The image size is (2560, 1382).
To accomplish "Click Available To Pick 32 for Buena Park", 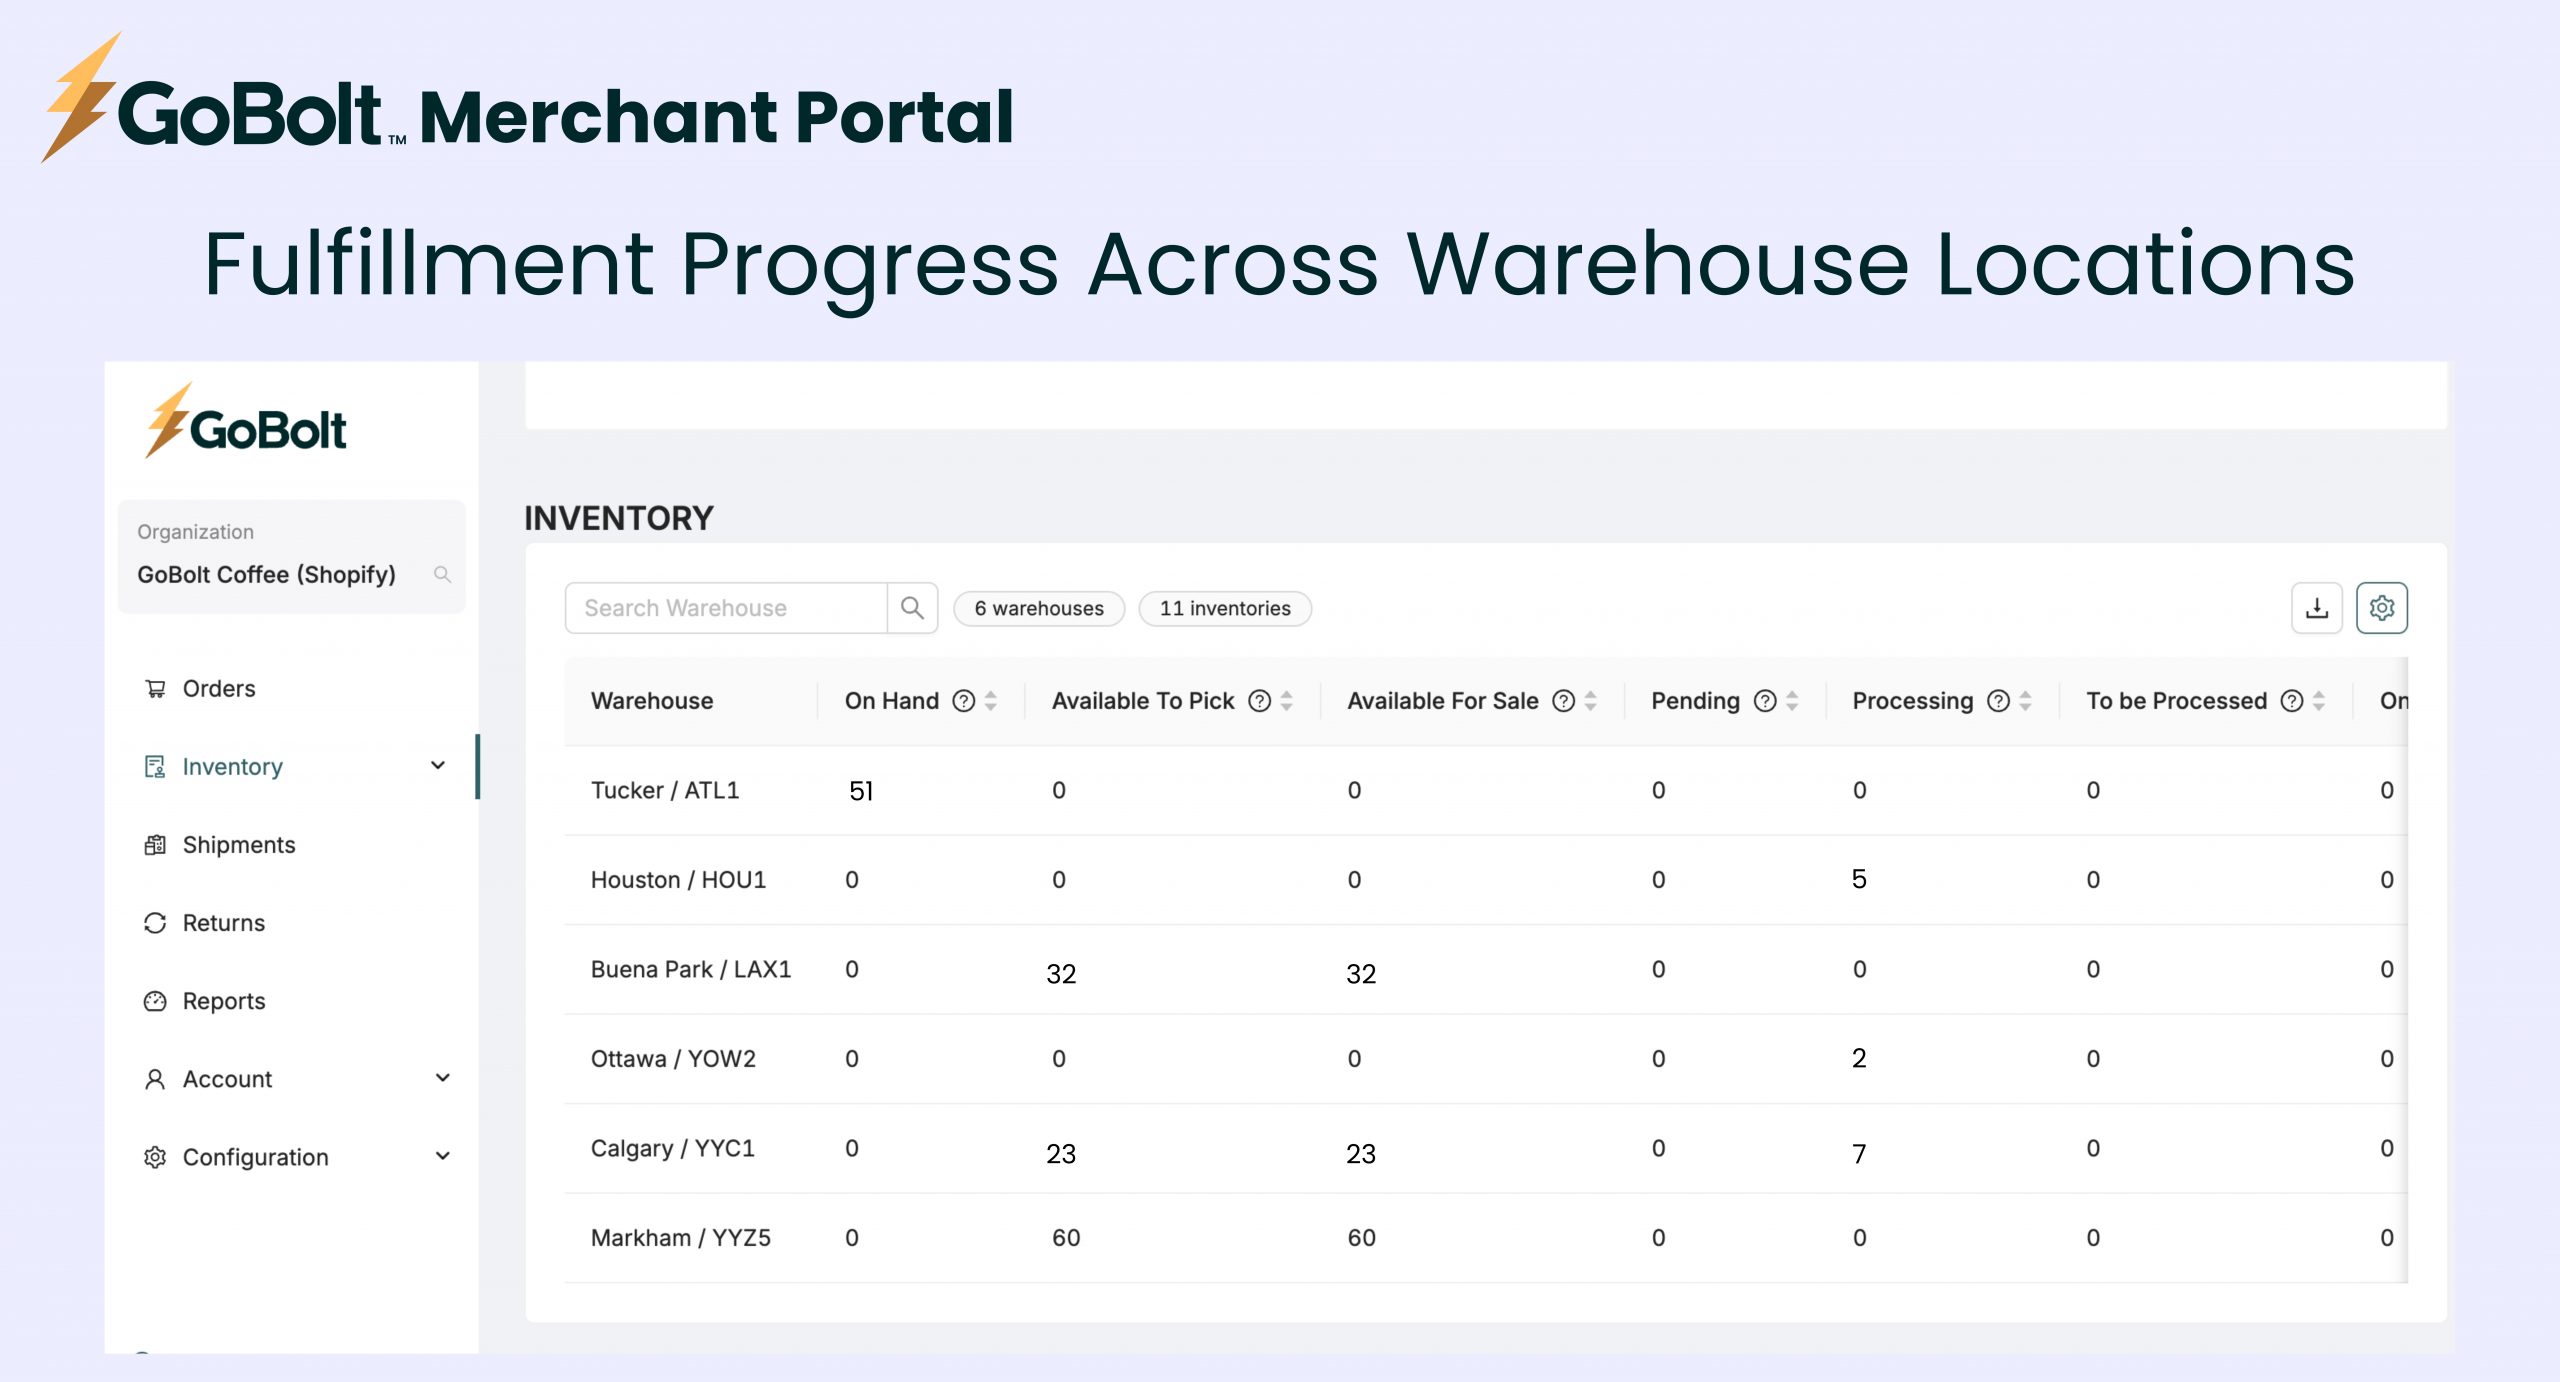I will [1061, 973].
